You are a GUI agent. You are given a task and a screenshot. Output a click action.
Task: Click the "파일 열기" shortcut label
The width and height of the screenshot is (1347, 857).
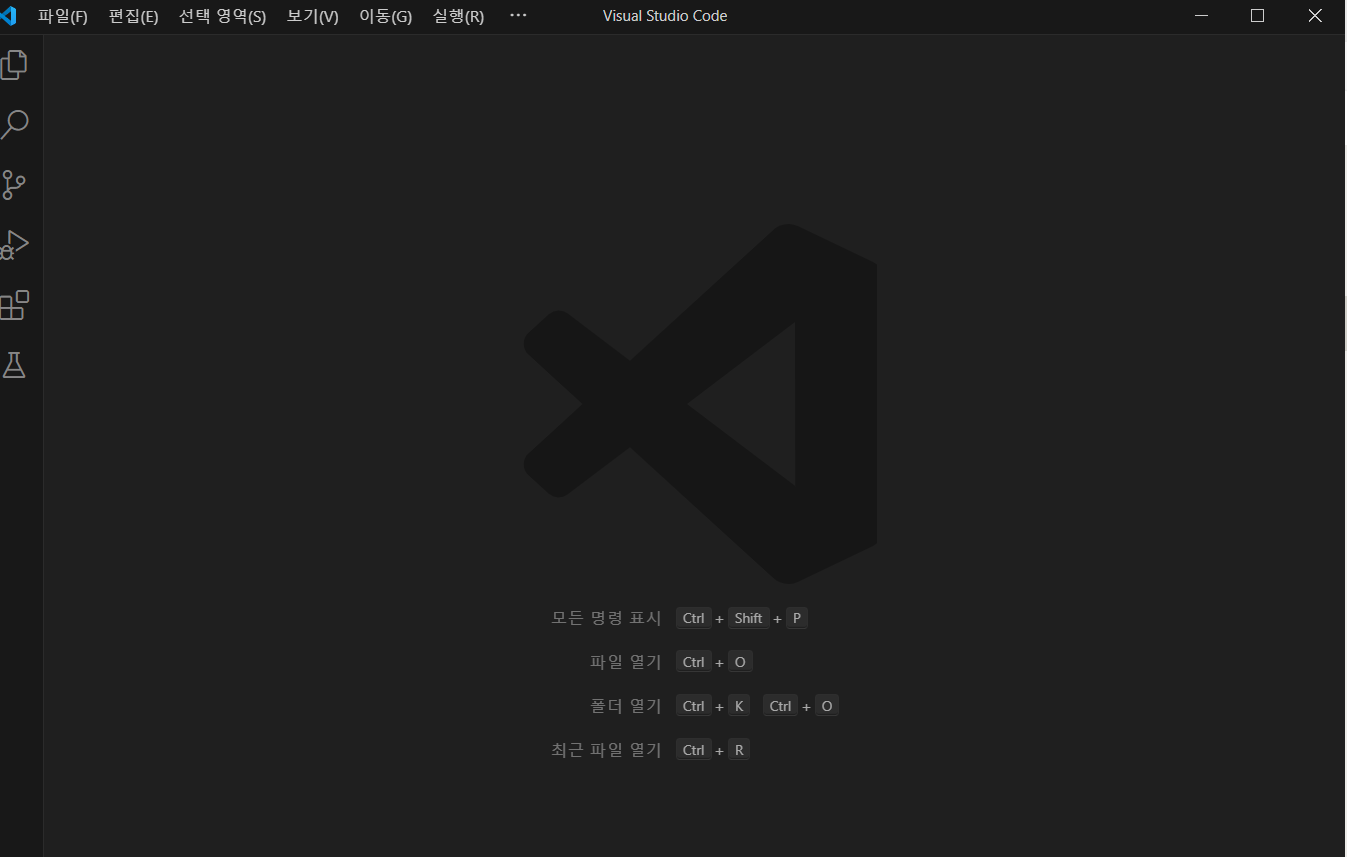coord(626,662)
